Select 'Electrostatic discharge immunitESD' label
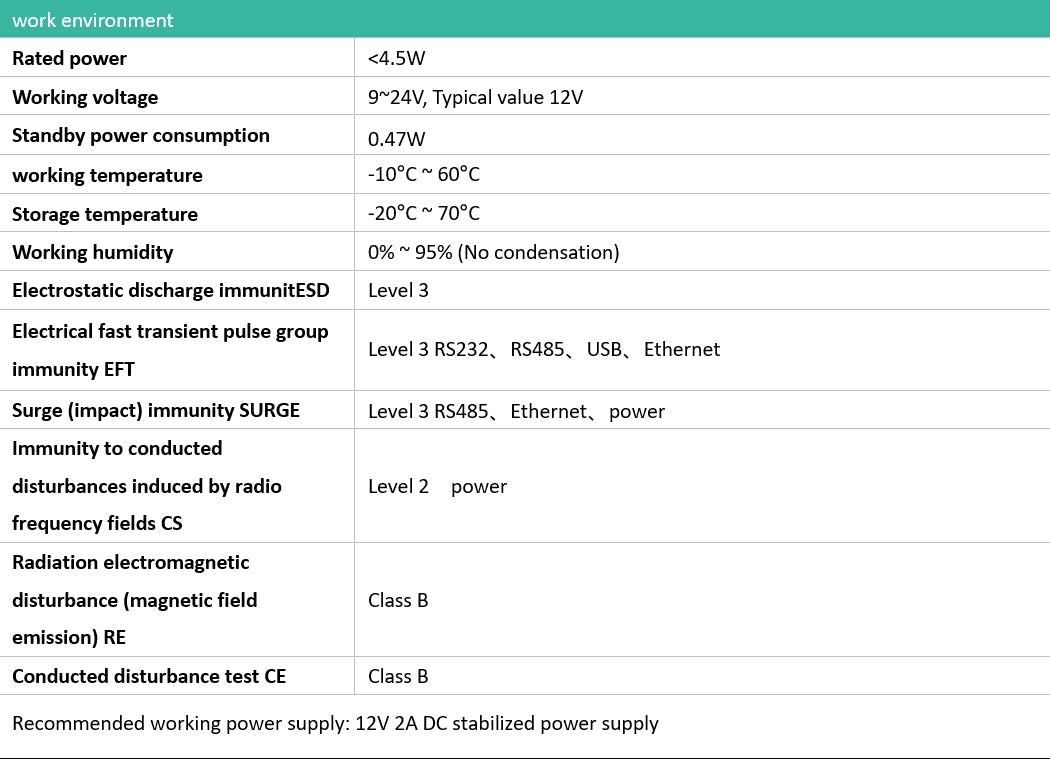 pyautogui.click(x=170, y=290)
